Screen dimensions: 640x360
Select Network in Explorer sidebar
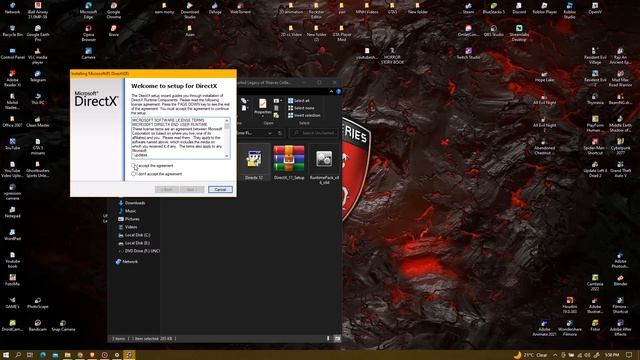coord(129,262)
